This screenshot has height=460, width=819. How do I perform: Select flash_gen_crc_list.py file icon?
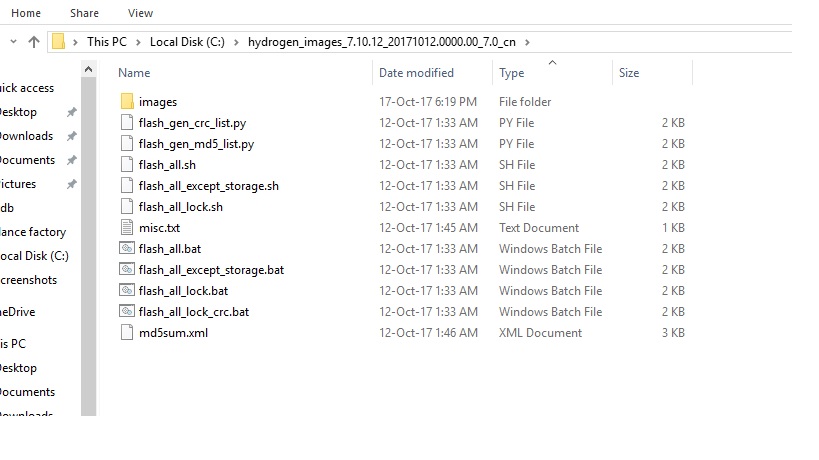click(127, 123)
